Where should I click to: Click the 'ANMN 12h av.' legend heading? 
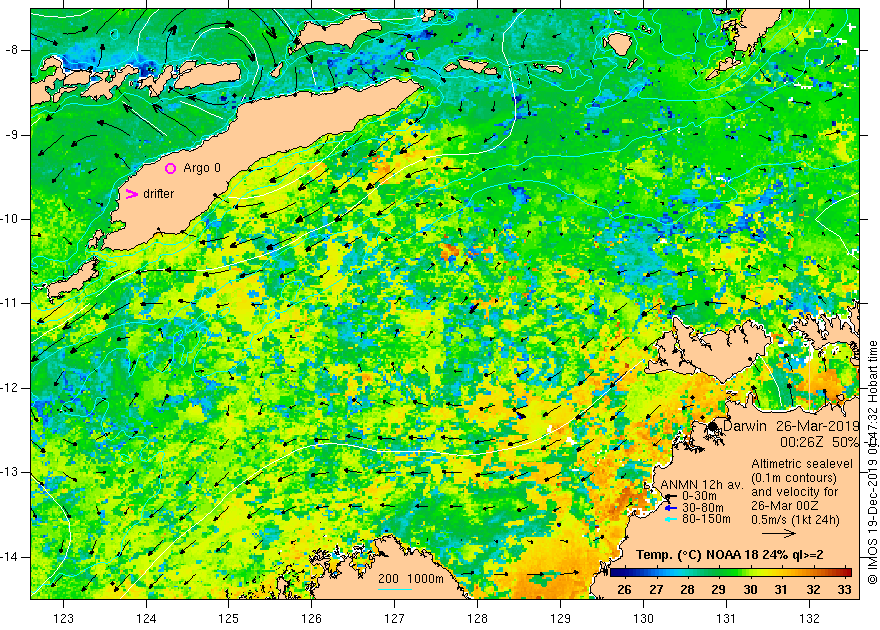(702, 485)
